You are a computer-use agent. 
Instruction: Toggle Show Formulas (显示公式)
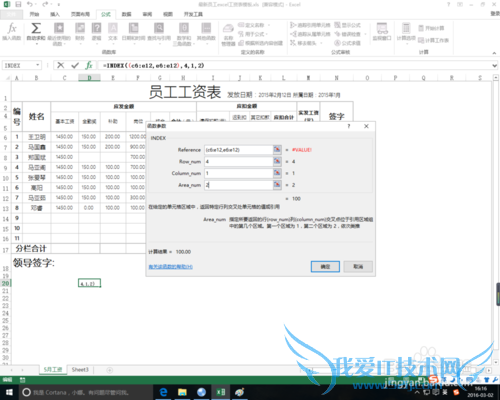pos(348,25)
